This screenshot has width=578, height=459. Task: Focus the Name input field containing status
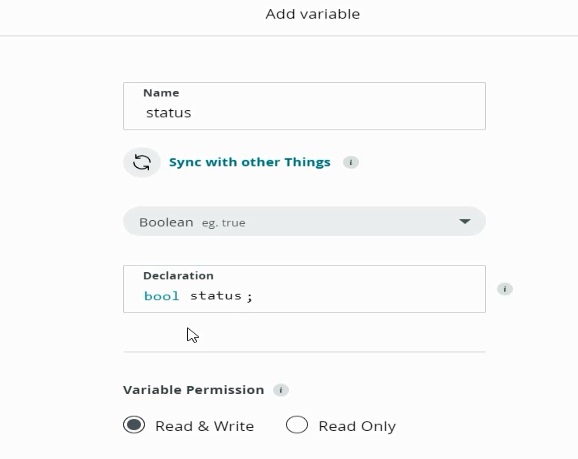tap(304, 106)
